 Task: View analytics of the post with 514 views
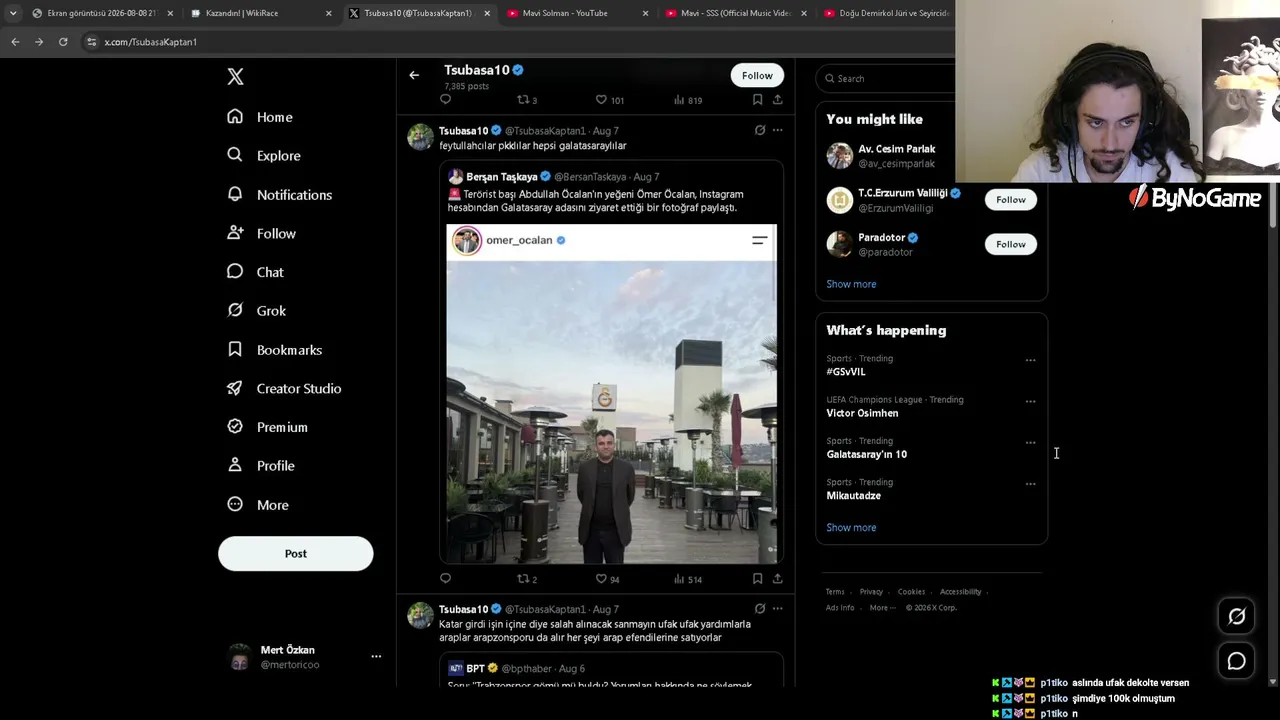point(688,578)
